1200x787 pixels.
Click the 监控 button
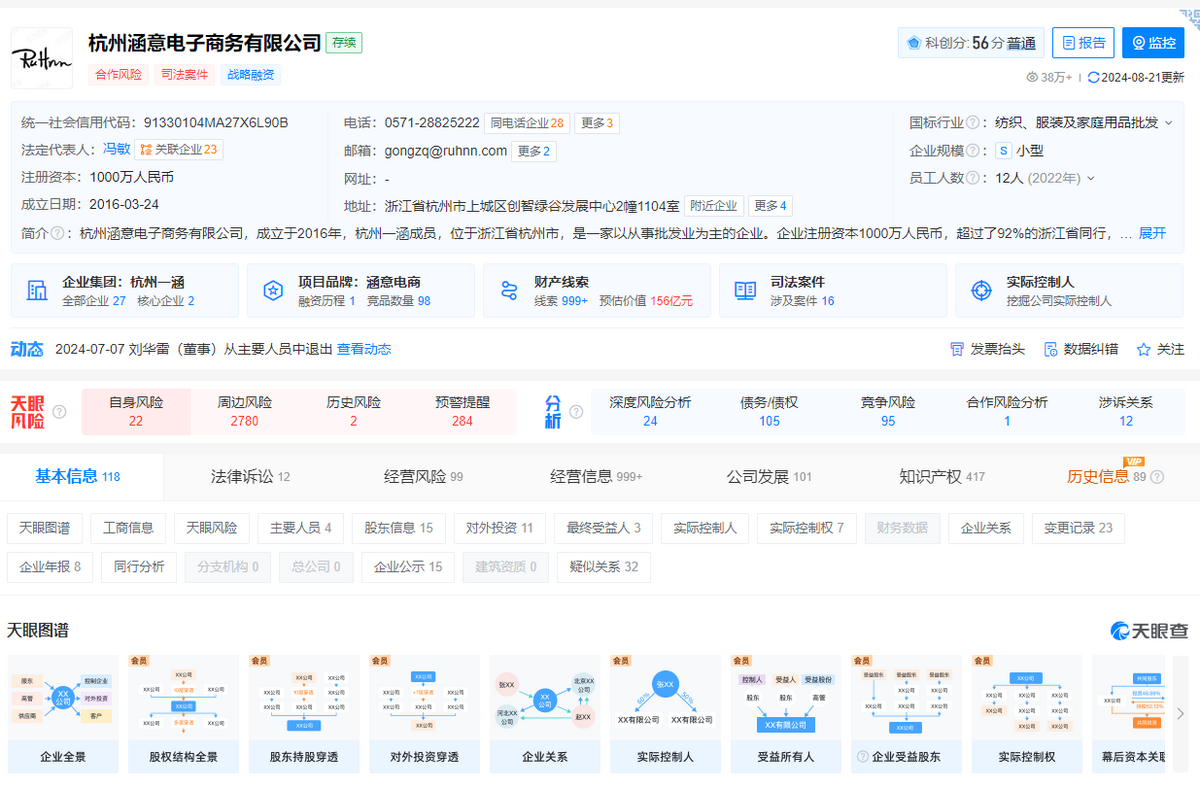point(1153,43)
